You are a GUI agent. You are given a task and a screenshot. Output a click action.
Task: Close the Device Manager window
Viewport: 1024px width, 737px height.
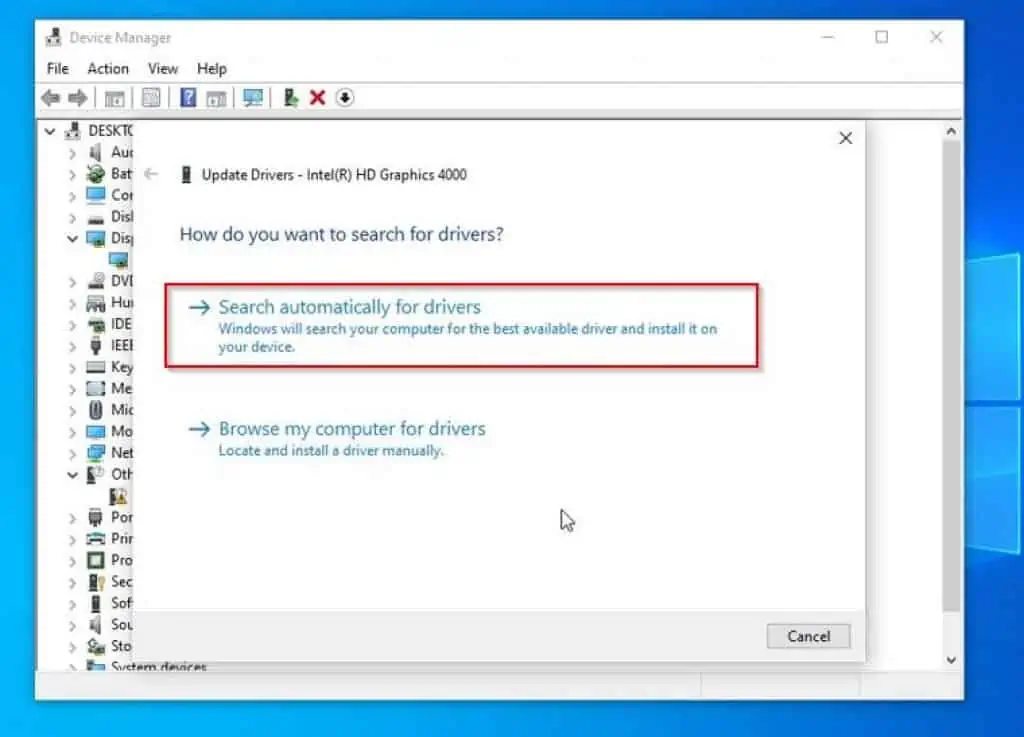[x=936, y=37]
